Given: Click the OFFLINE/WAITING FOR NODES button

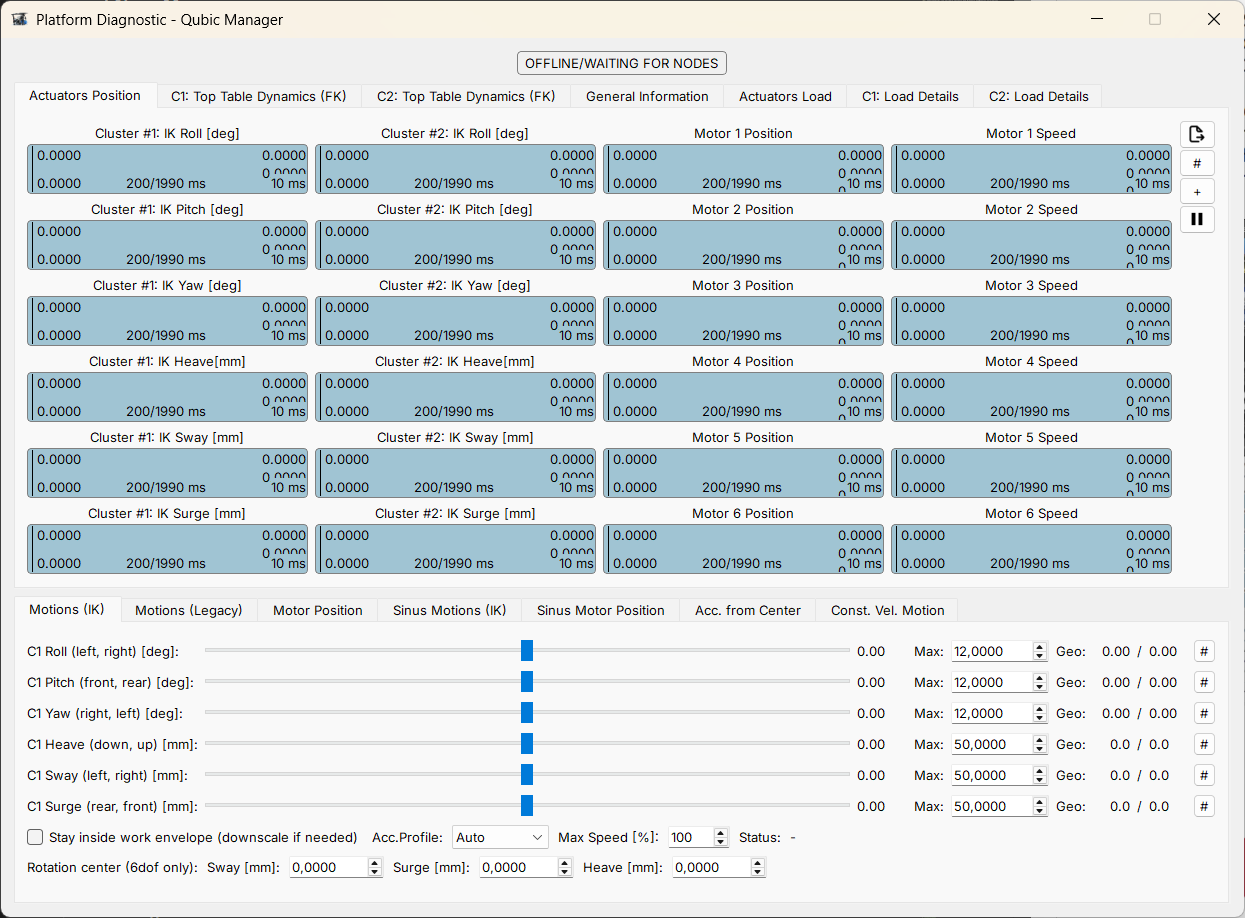Looking at the screenshot, I should point(621,62).
